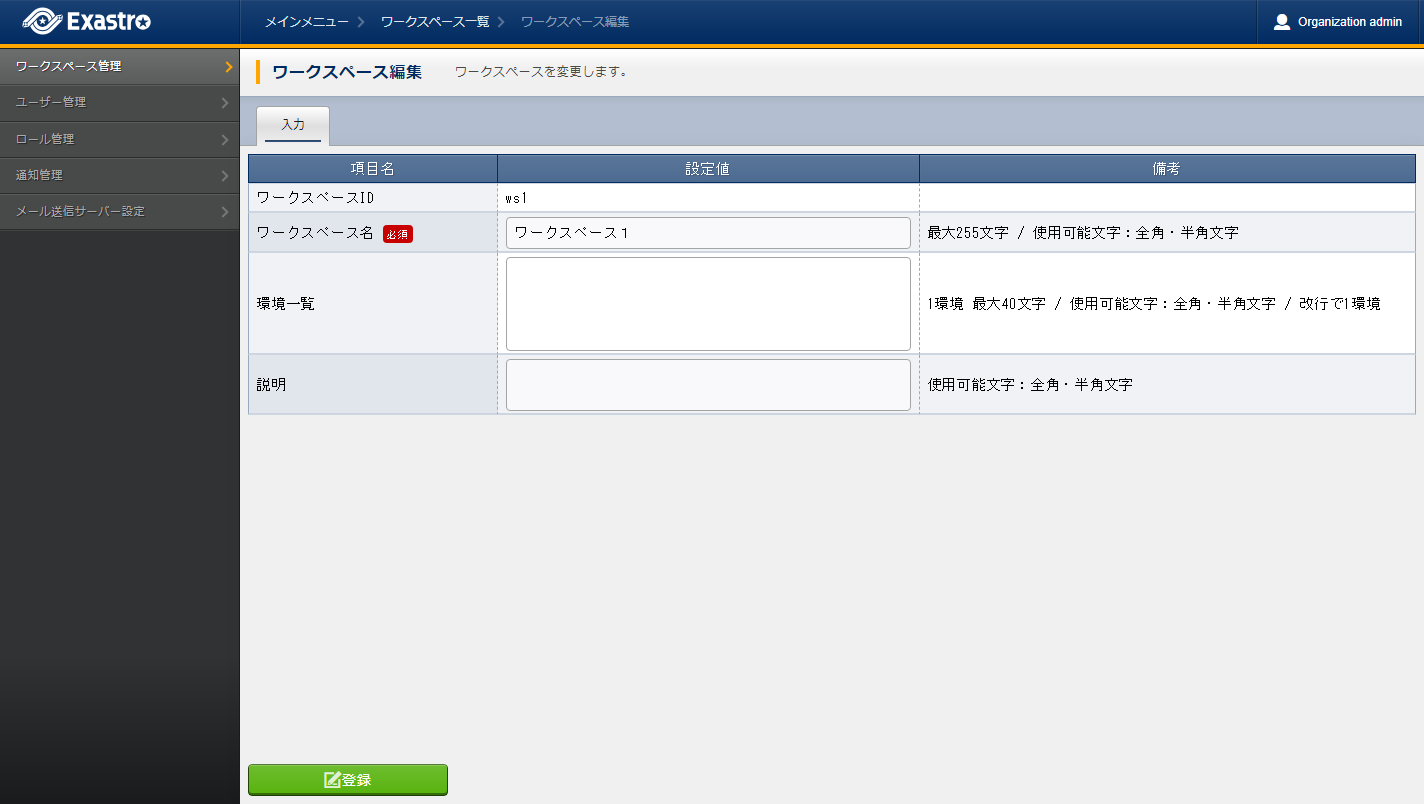
Task: Select ロール管理 in the sidebar
Action: tap(46, 139)
